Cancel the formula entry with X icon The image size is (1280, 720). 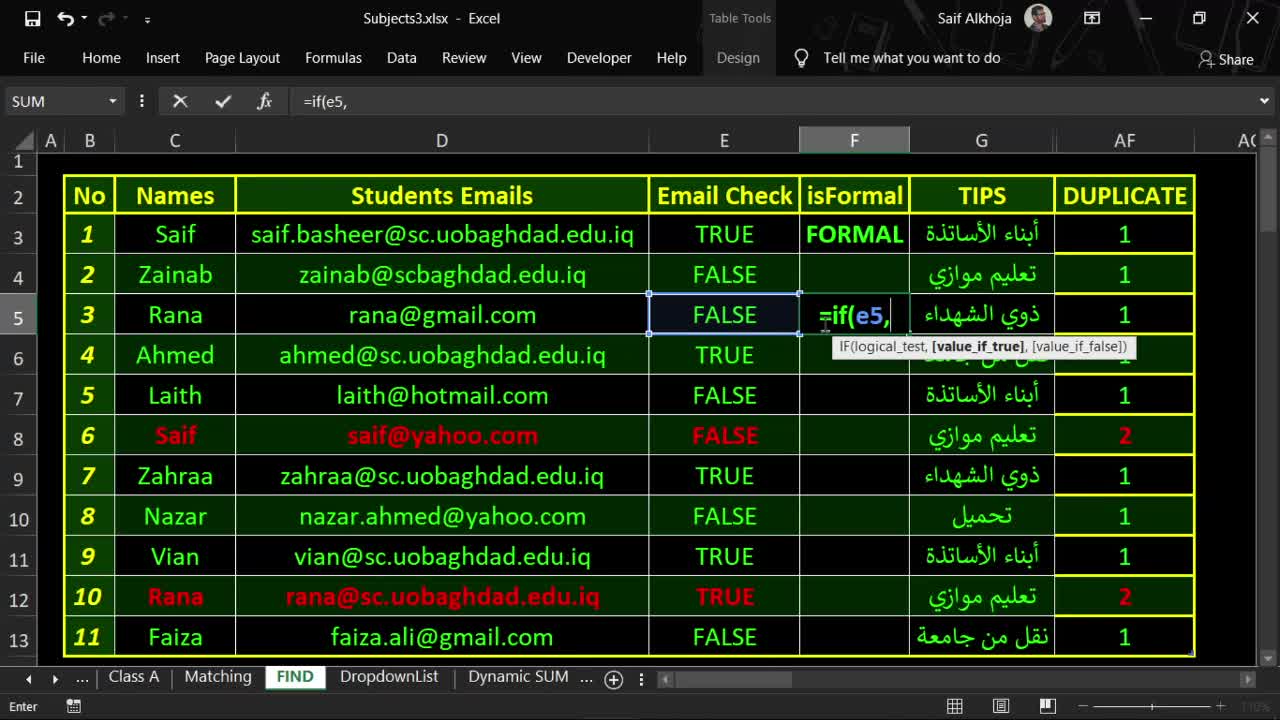coord(180,101)
